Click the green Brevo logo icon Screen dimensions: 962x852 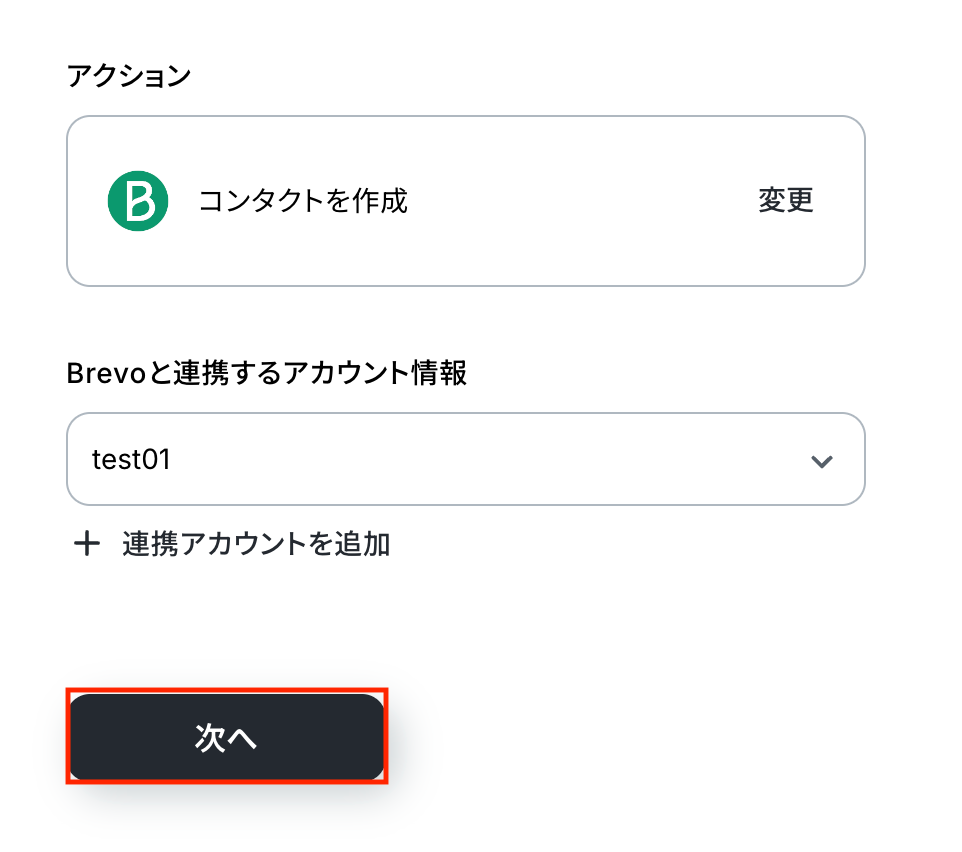(137, 201)
